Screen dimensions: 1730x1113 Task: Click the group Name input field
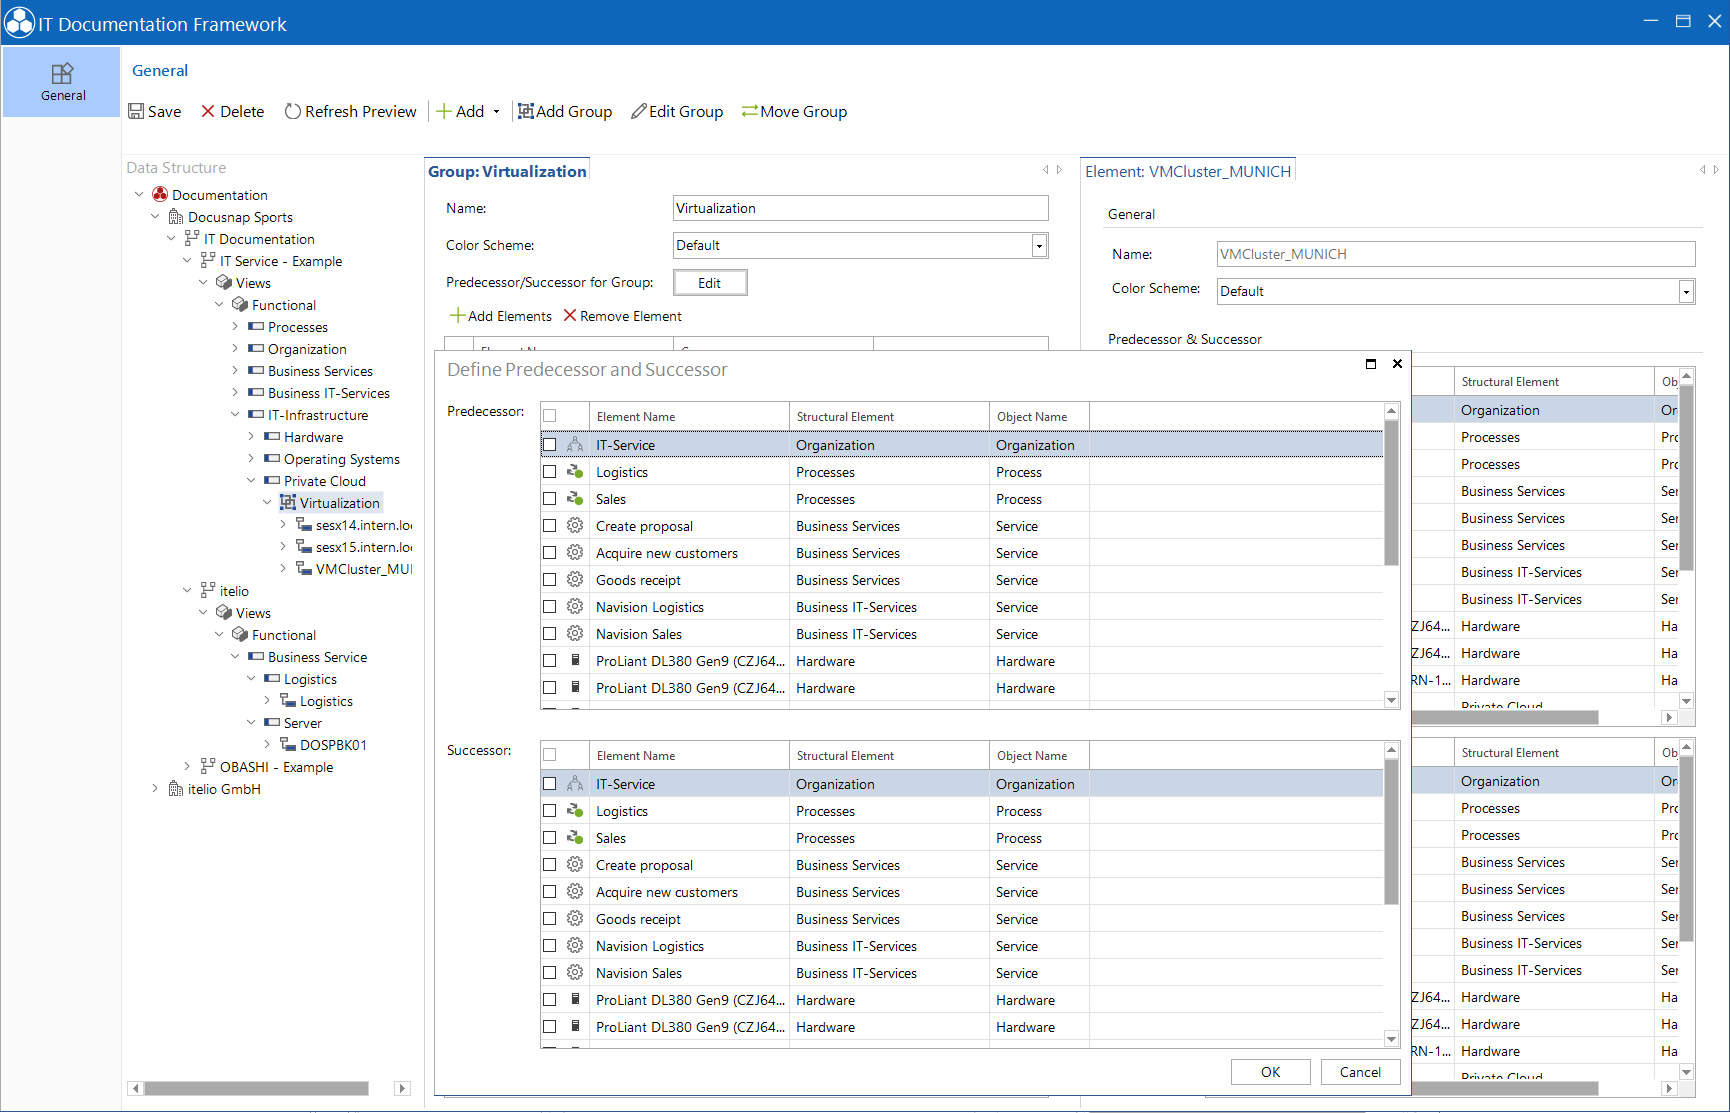tap(861, 208)
